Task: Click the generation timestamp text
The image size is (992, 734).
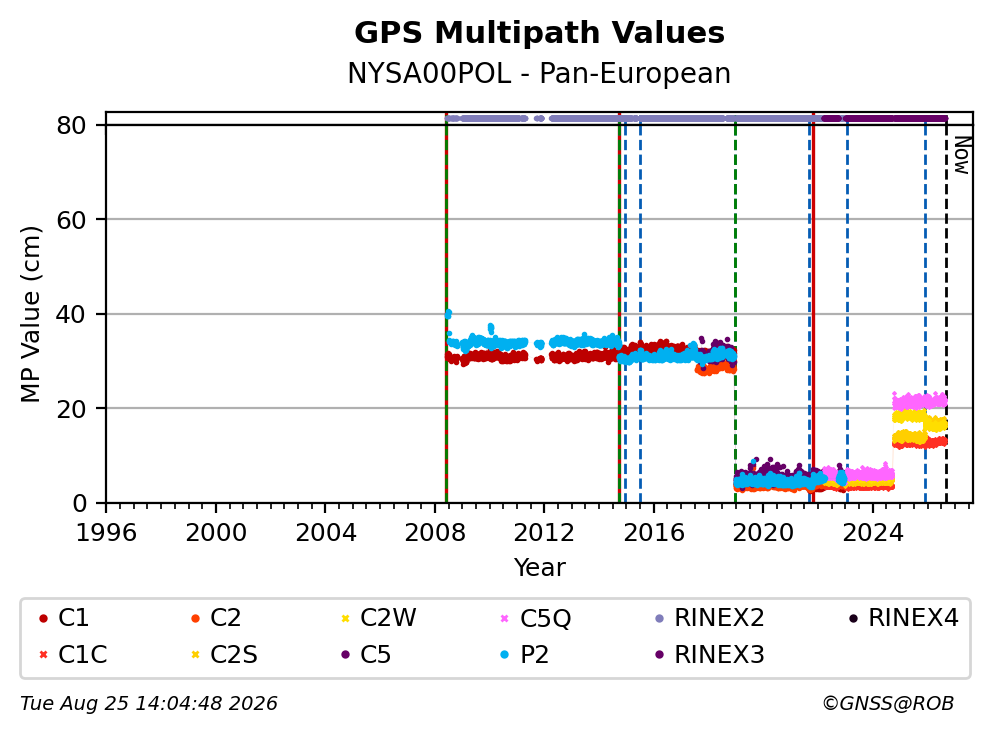Action: coord(149,704)
